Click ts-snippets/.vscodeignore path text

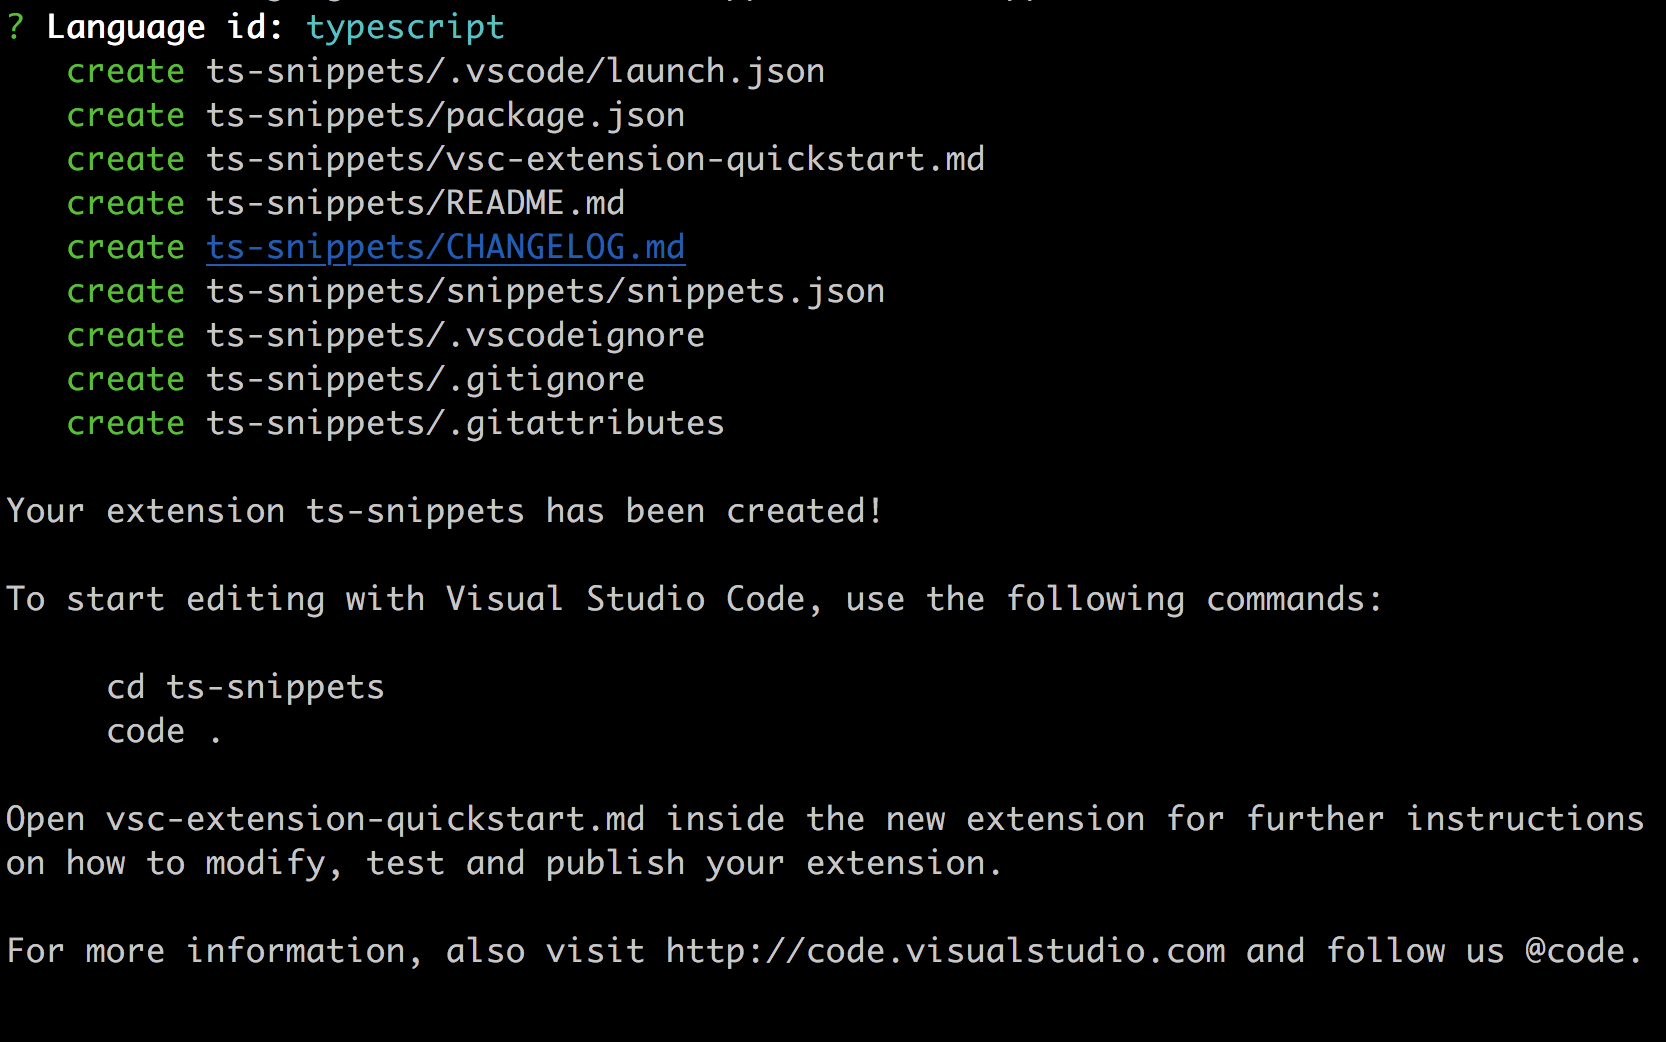click(x=455, y=335)
